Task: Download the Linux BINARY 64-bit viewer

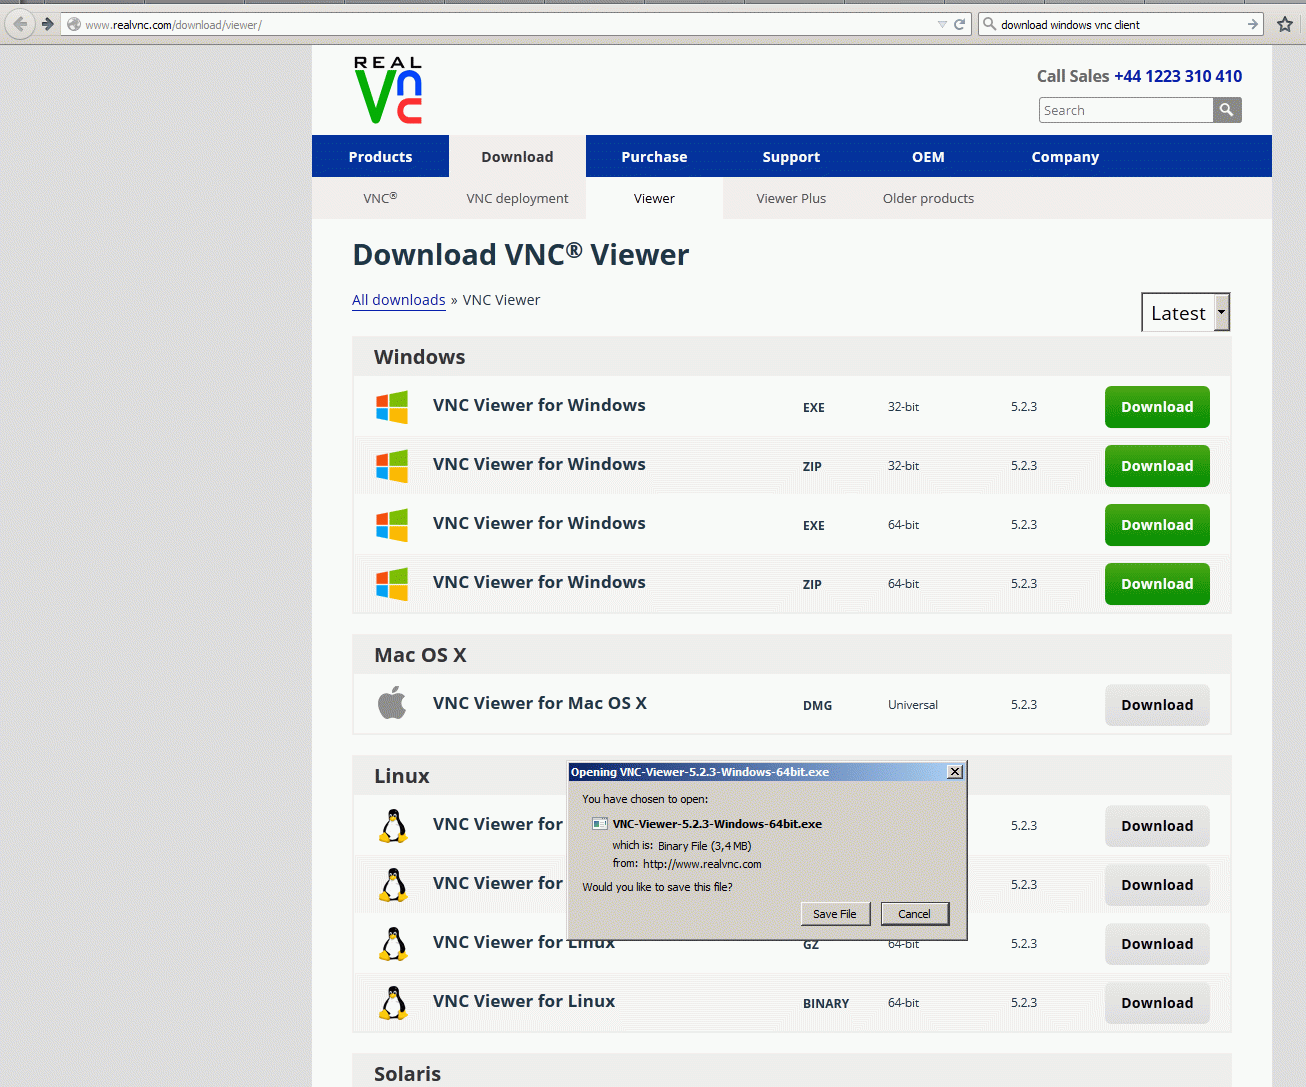Action: [x=1157, y=1003]
